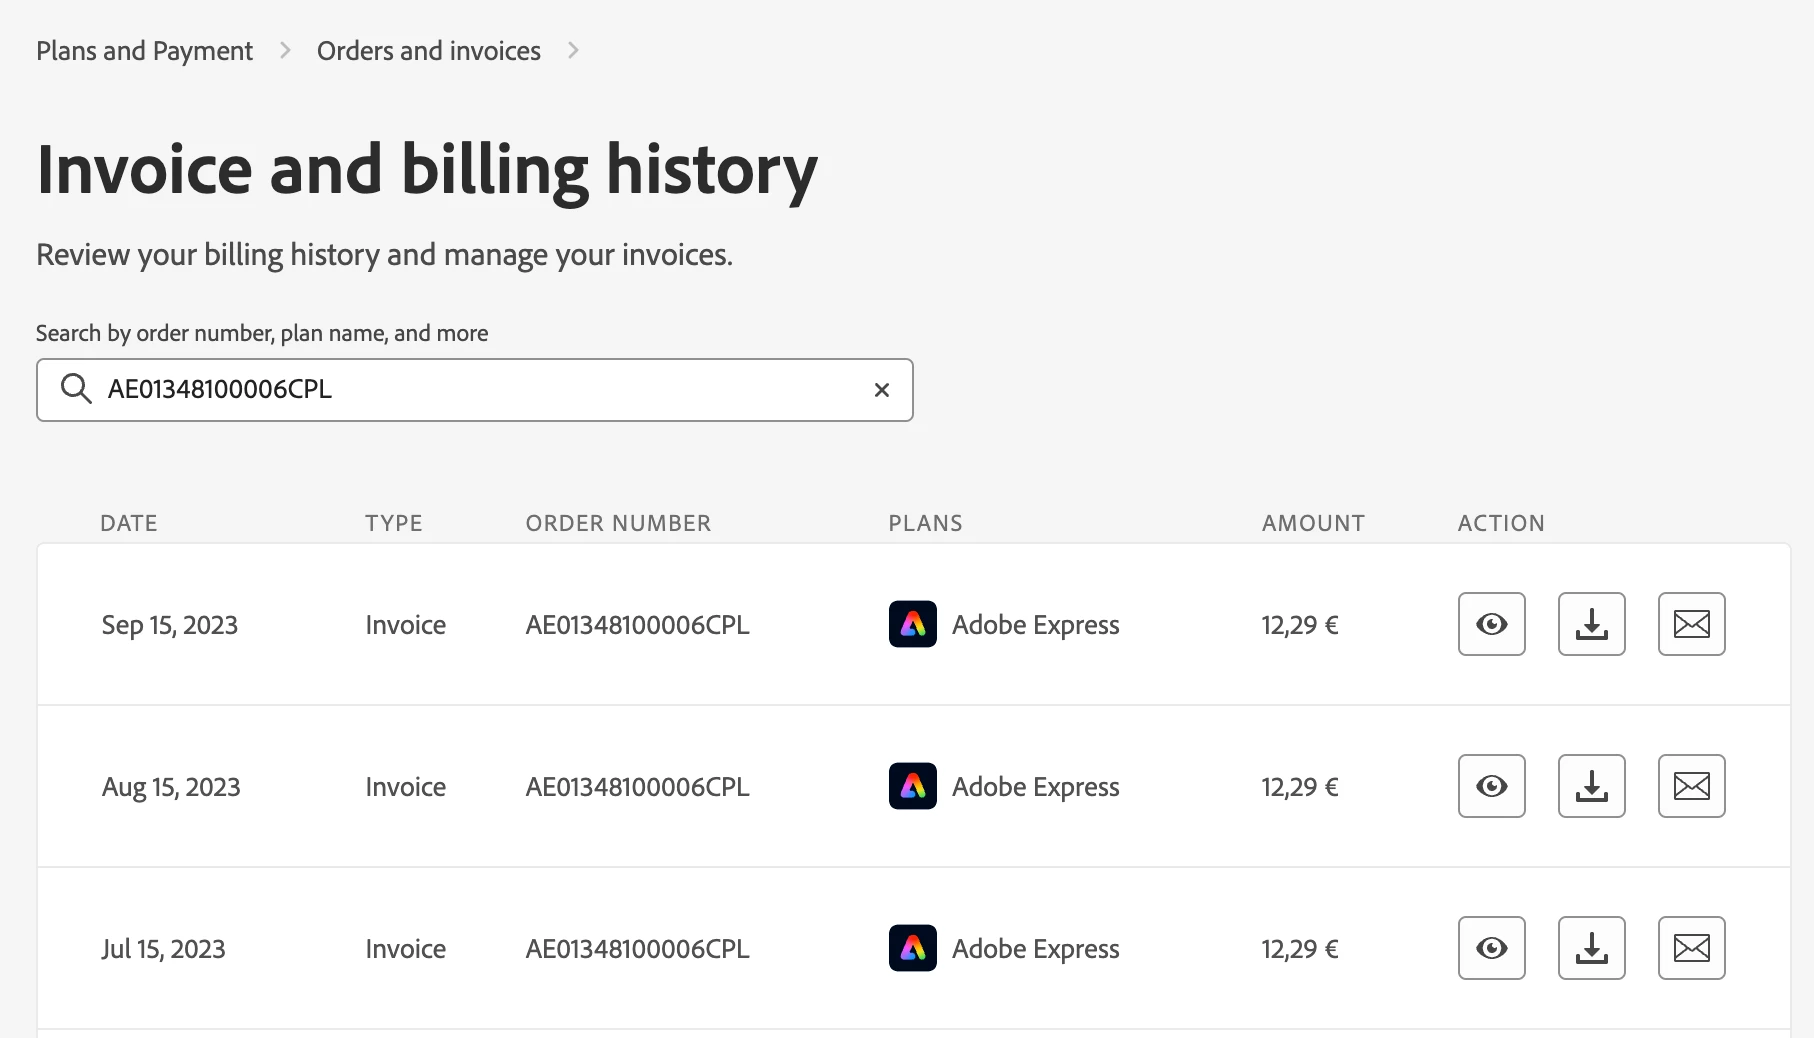The image size is (1814, 1038).
Task: Click the 12,29 € amount in Aug row
Action: (1299, 787)
